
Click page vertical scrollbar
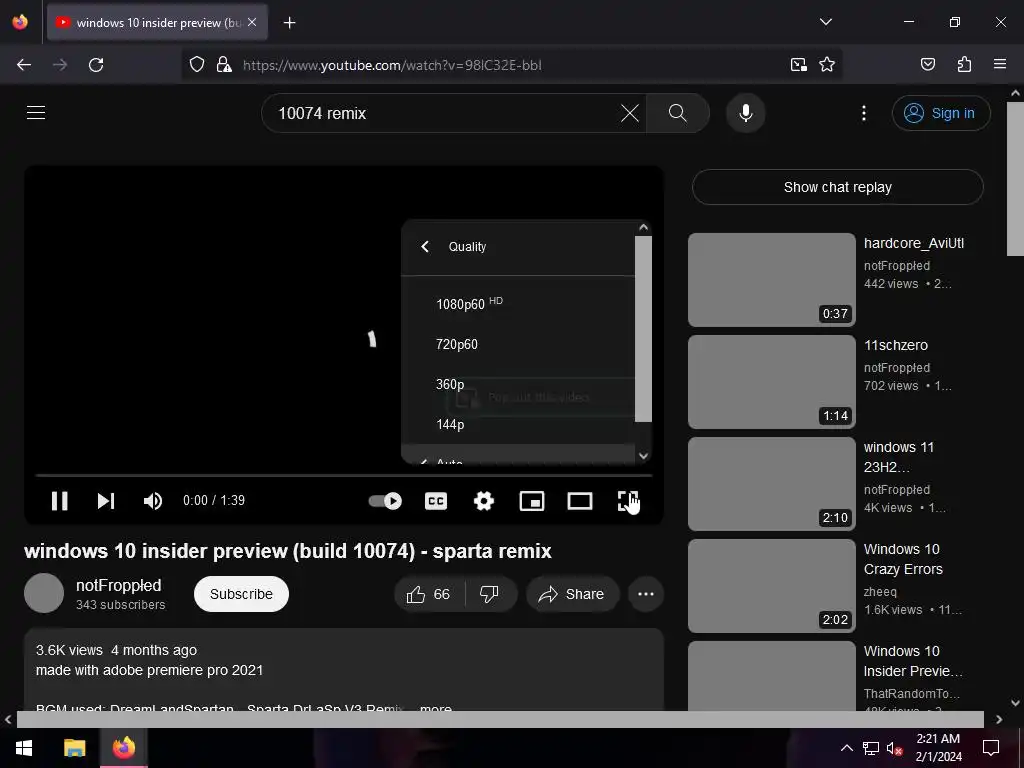point(1016,180)
